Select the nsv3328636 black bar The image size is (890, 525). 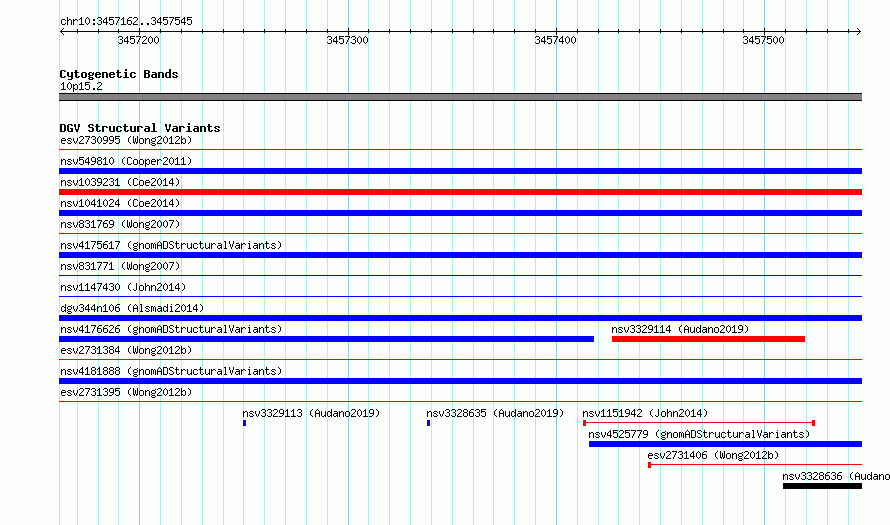point(822,486)
